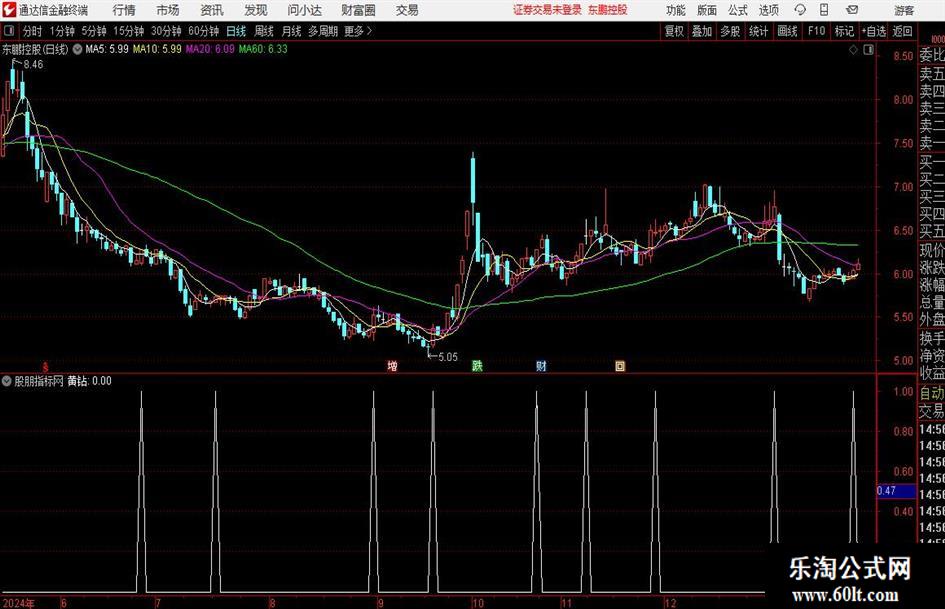This screenshot has width=945, height=609.
Task: Open the 选项 menu
Action: click(x=768, y=10)
